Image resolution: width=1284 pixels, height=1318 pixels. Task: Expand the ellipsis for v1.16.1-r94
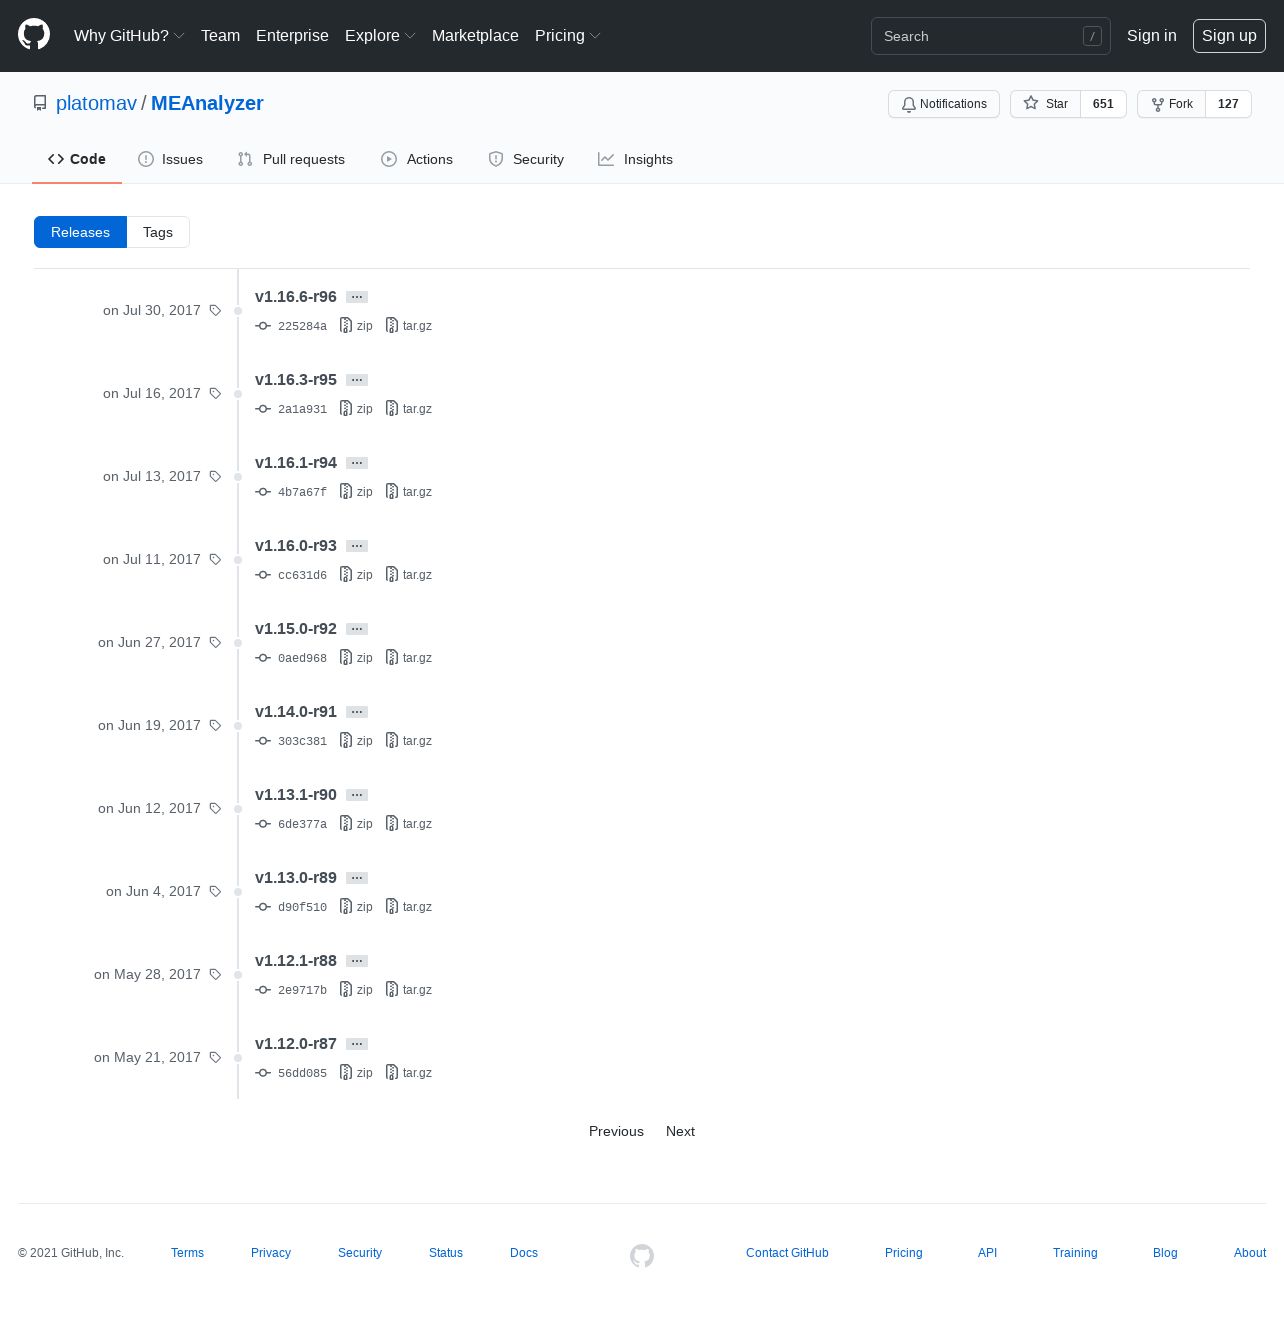(x=357, y=463)
